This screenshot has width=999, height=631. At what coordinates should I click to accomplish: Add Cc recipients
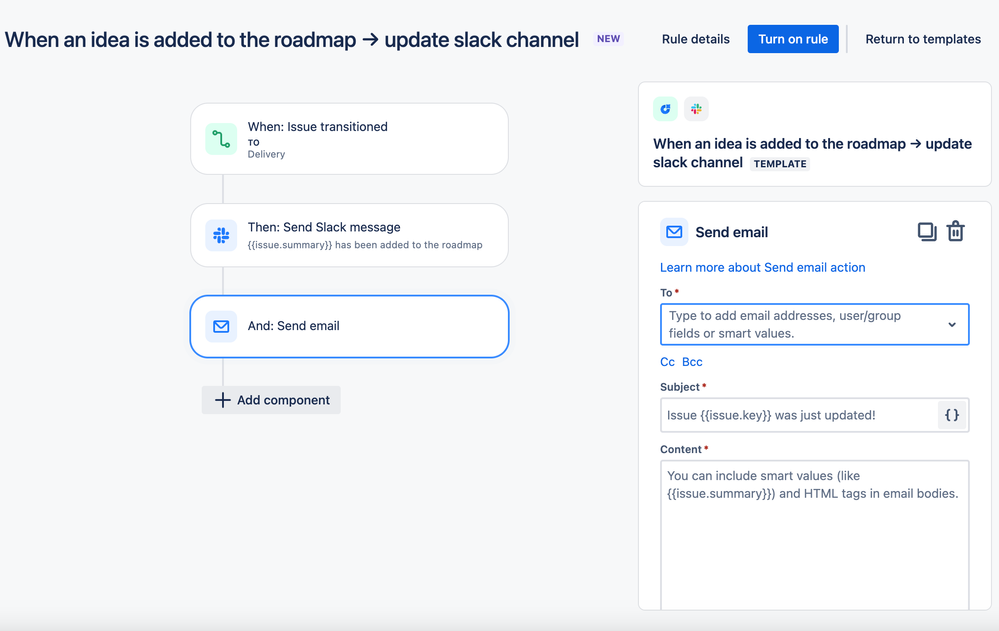667,362
